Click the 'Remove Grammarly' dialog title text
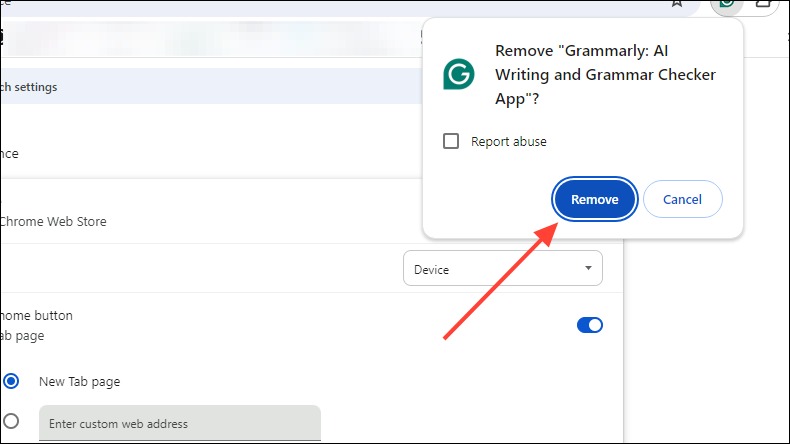This screenshot has width=790, height=444. click(x=605, y=75)
